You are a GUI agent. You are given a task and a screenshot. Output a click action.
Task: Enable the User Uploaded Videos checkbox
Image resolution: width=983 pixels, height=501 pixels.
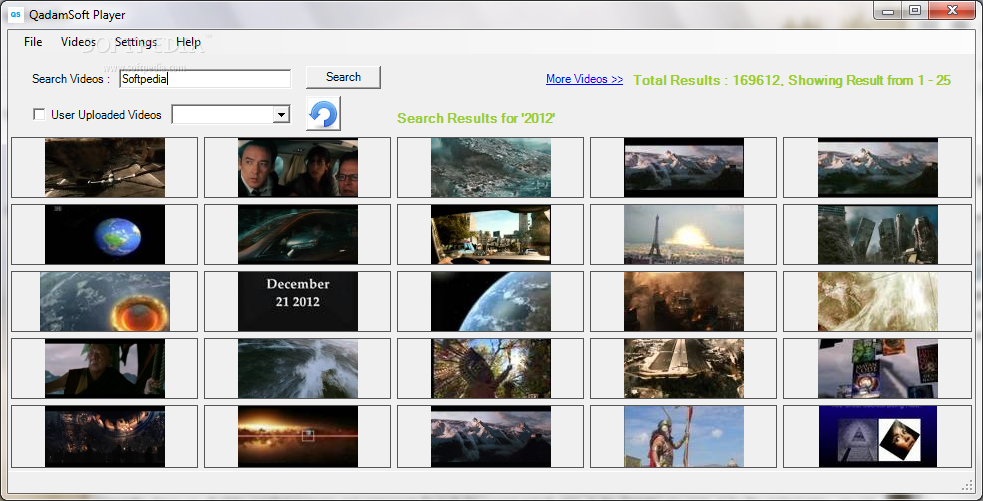click(x=39, y=115)
